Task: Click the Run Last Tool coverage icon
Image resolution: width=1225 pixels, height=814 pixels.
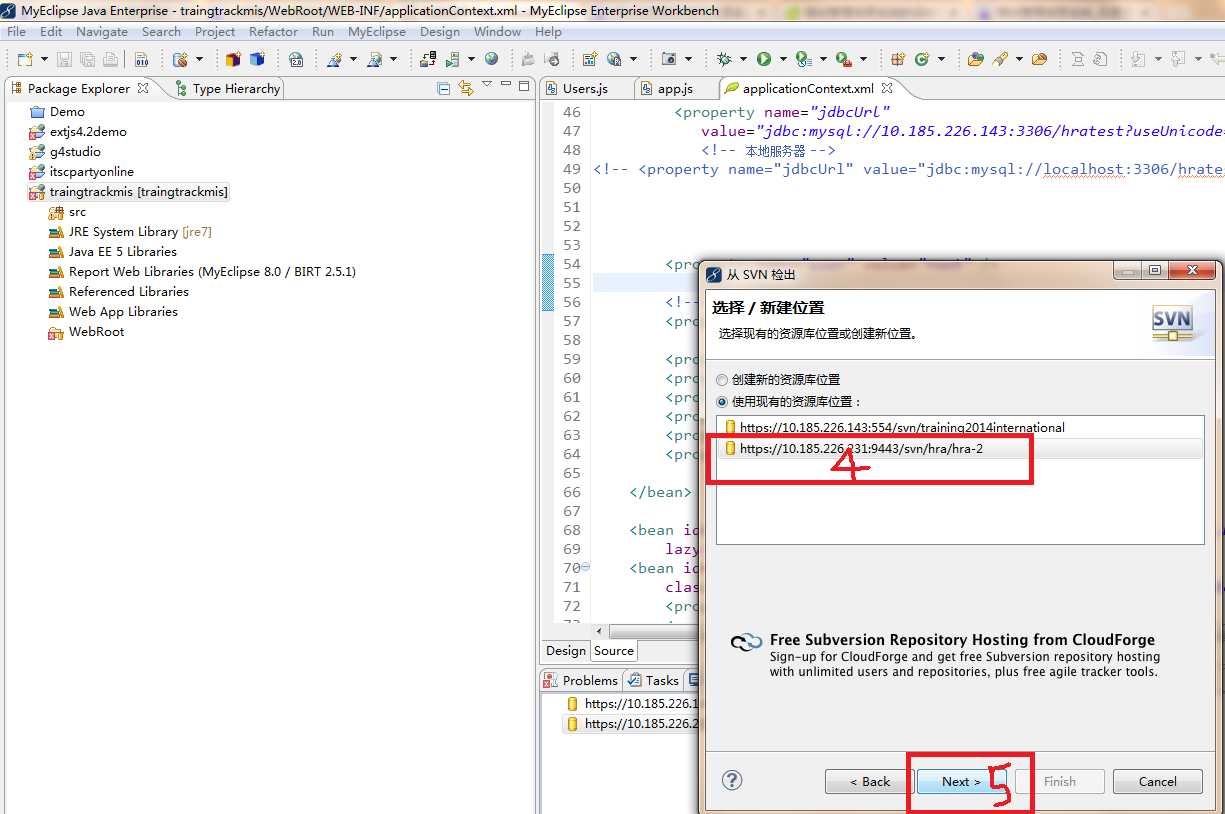Action: (x=803, y=59)
